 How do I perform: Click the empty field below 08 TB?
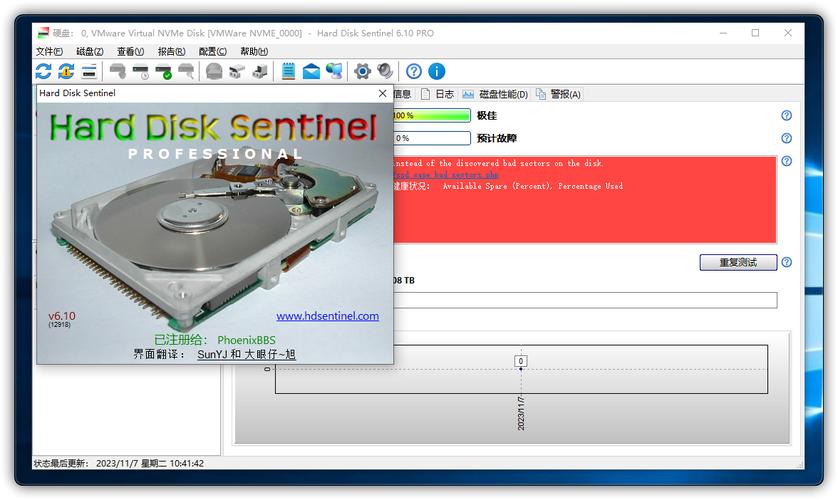[585, 300]
